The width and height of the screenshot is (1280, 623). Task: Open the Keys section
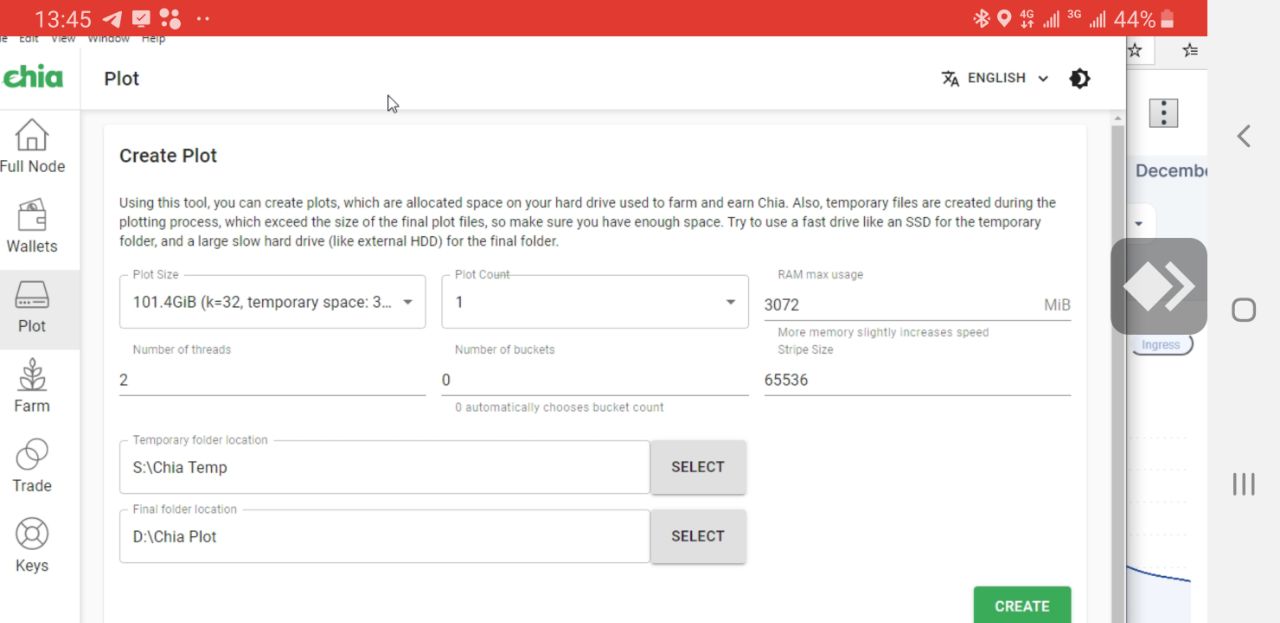pyautogui.click(x=32, y=547)
